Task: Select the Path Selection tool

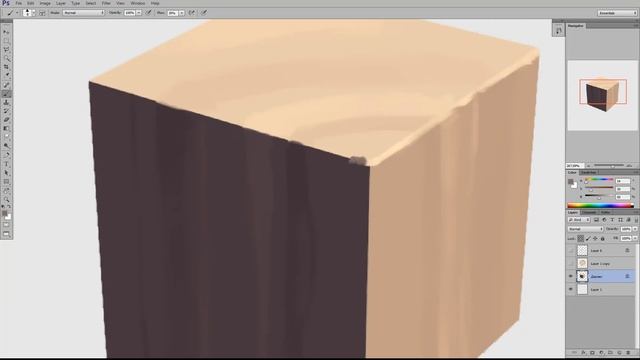Action: click(6, 173)
